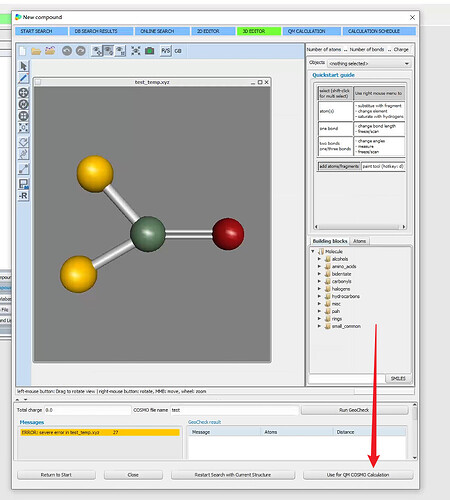The image size is (450, 500).
Task: Click the Run GeoCheck button
Action: [x=354, y=410]
